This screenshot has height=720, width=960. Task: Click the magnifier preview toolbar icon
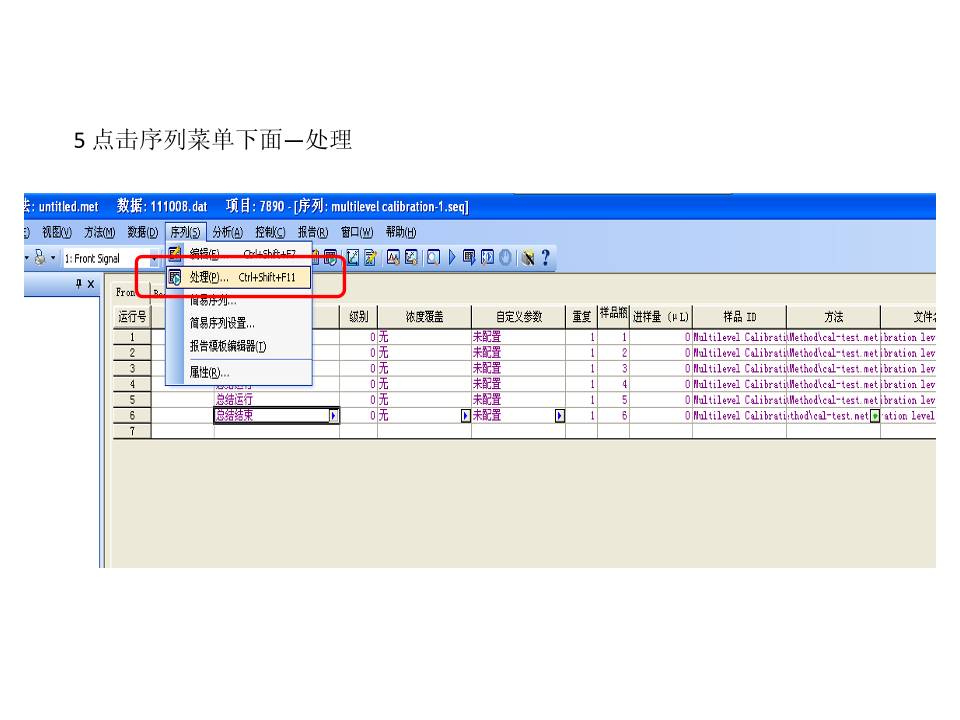433,258
